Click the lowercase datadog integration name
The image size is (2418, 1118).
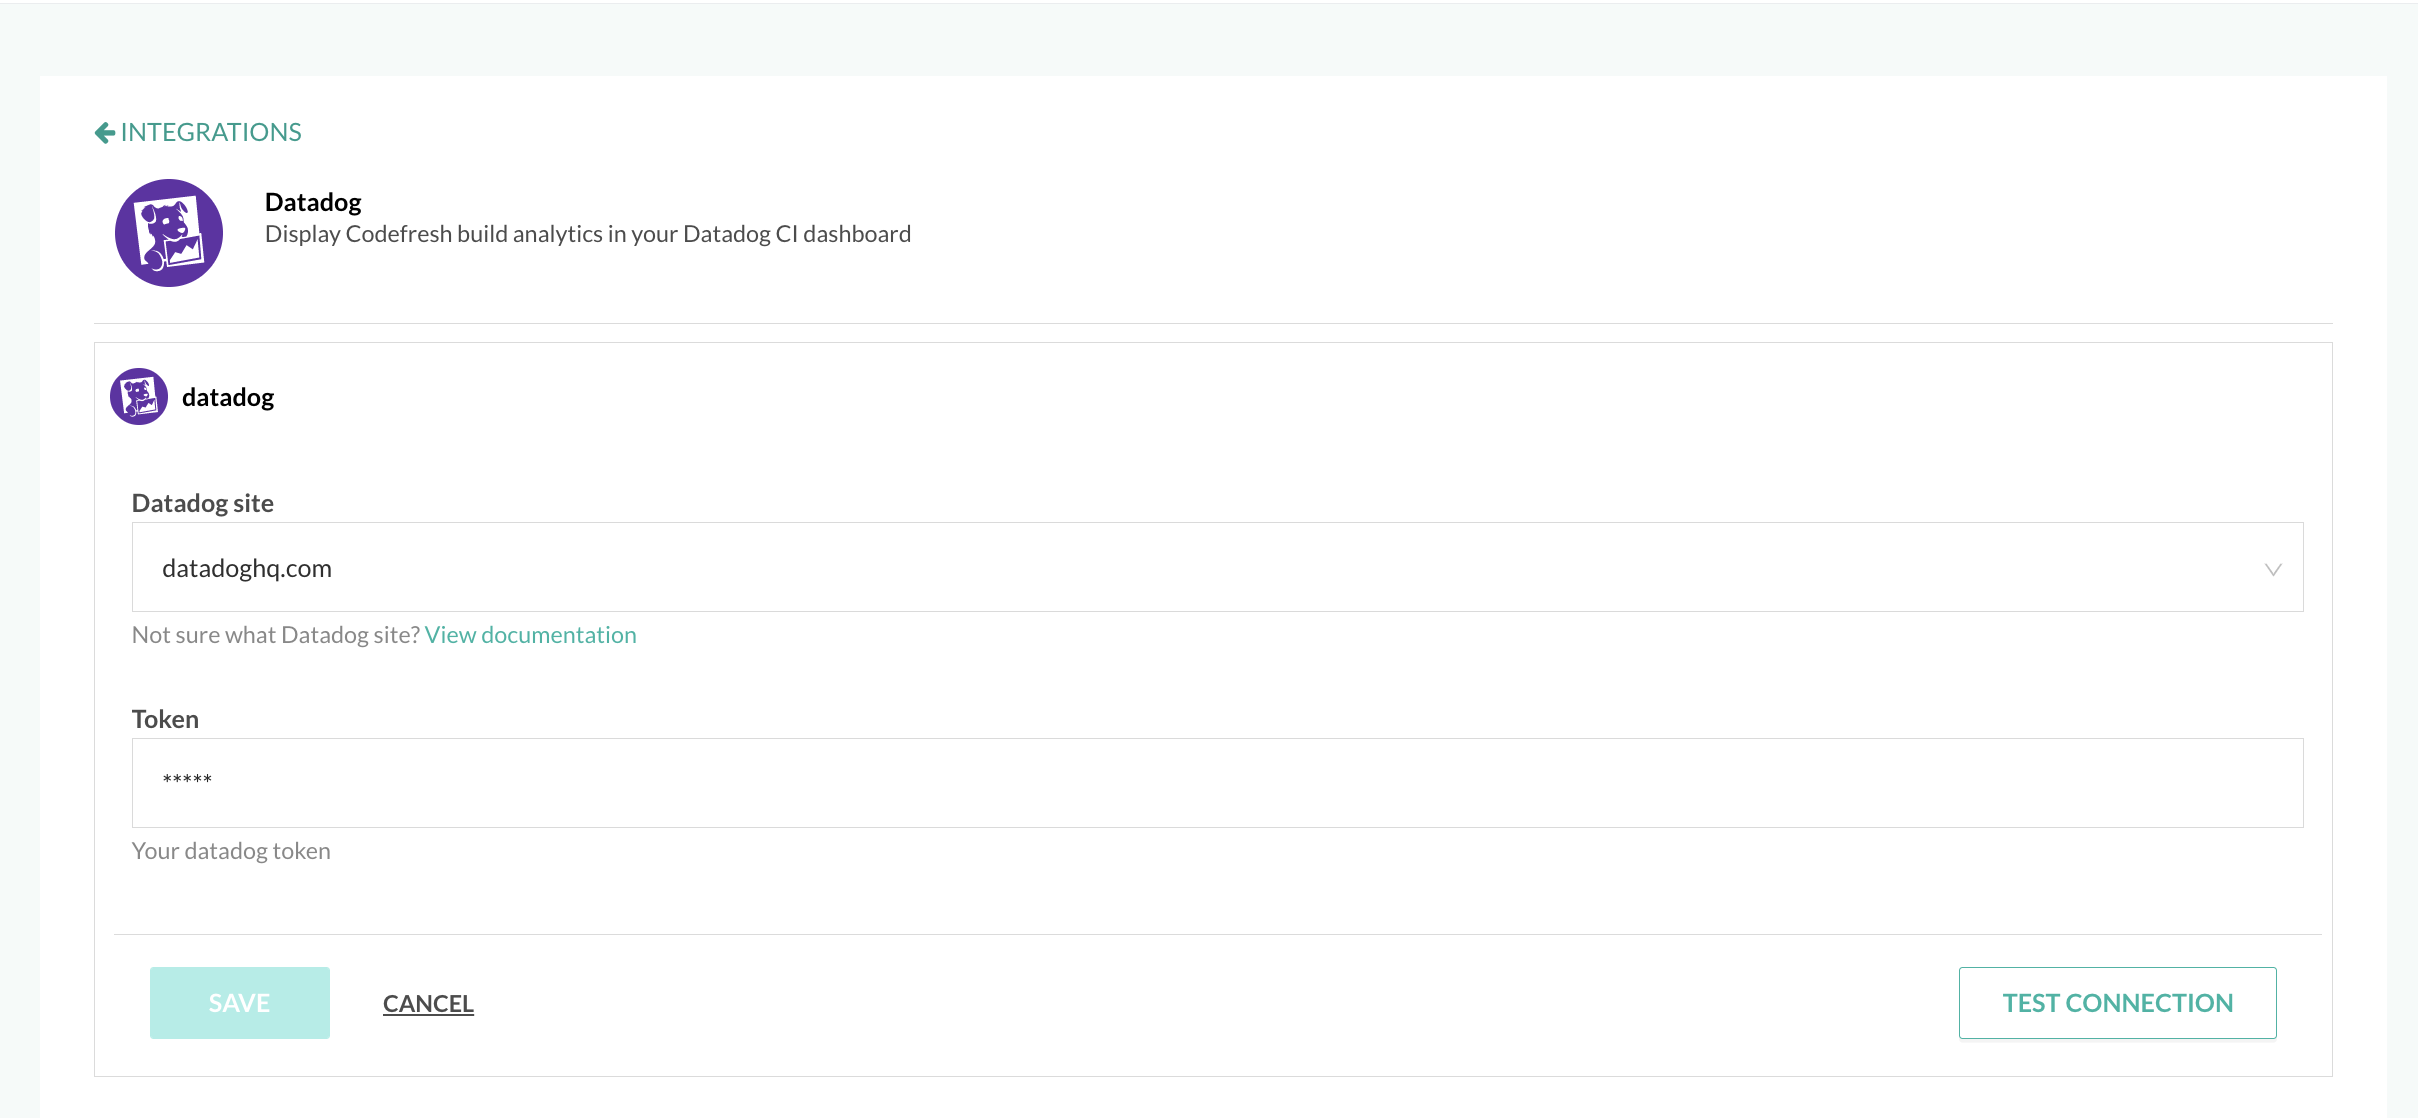pos(228,398)
